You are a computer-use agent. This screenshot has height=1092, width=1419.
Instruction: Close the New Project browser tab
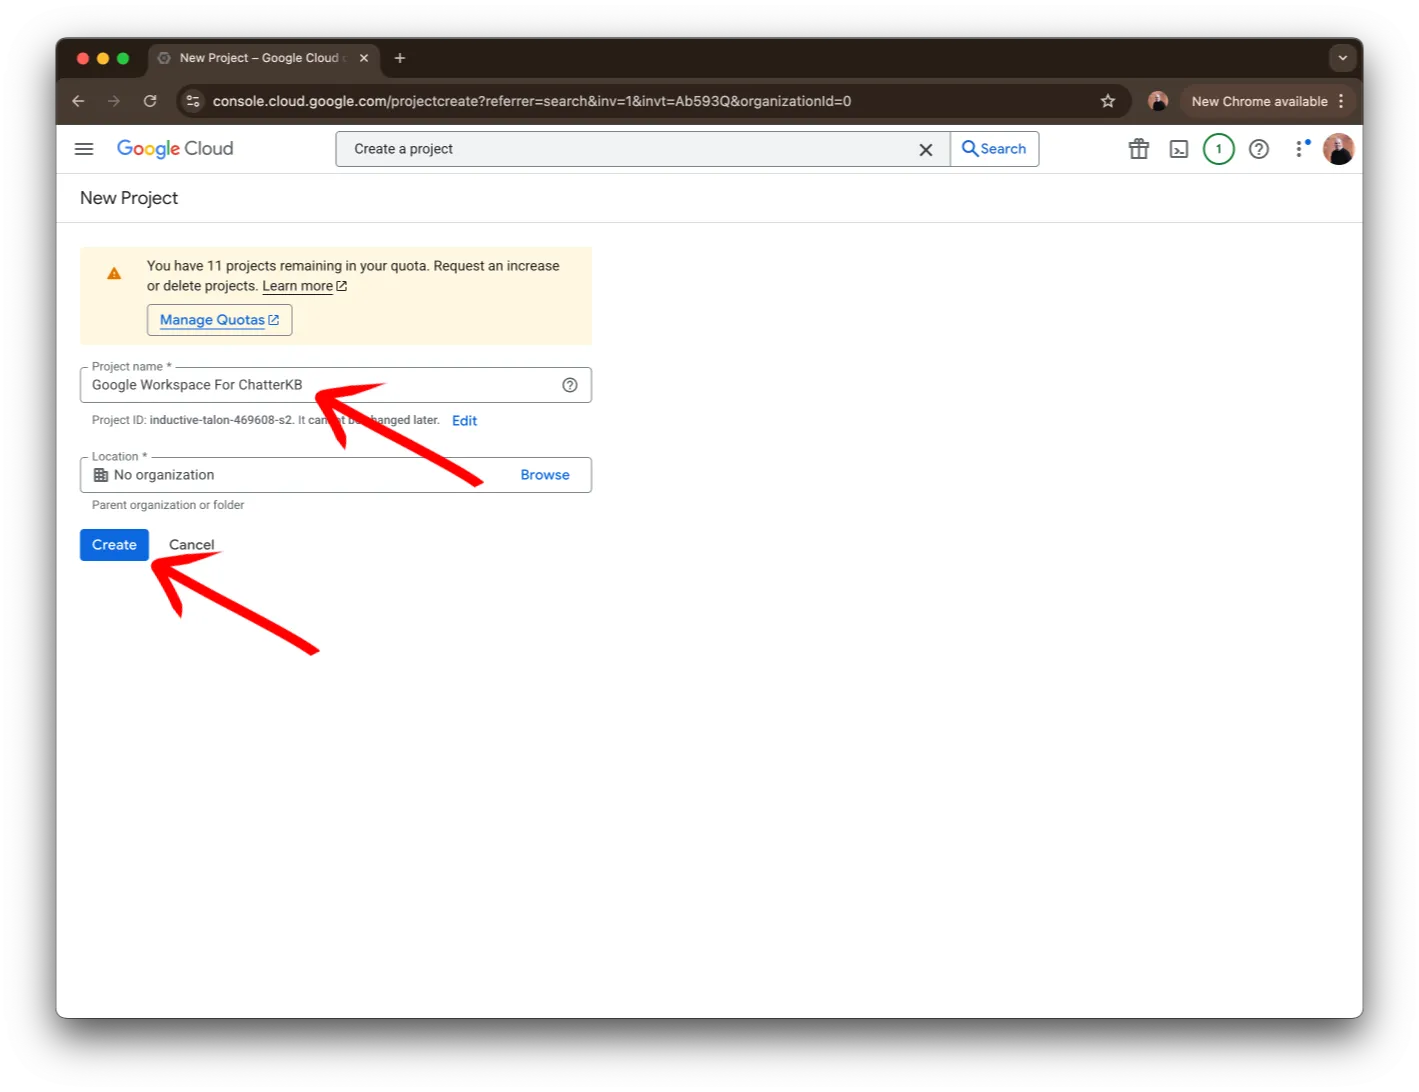pyautogui.click(x=364, y=58)
